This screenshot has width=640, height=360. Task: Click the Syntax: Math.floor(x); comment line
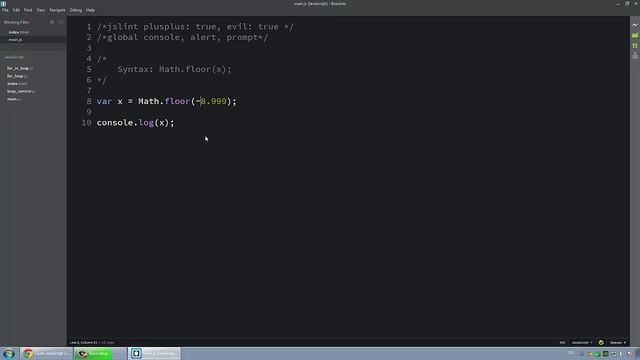(x=174, y=69)
